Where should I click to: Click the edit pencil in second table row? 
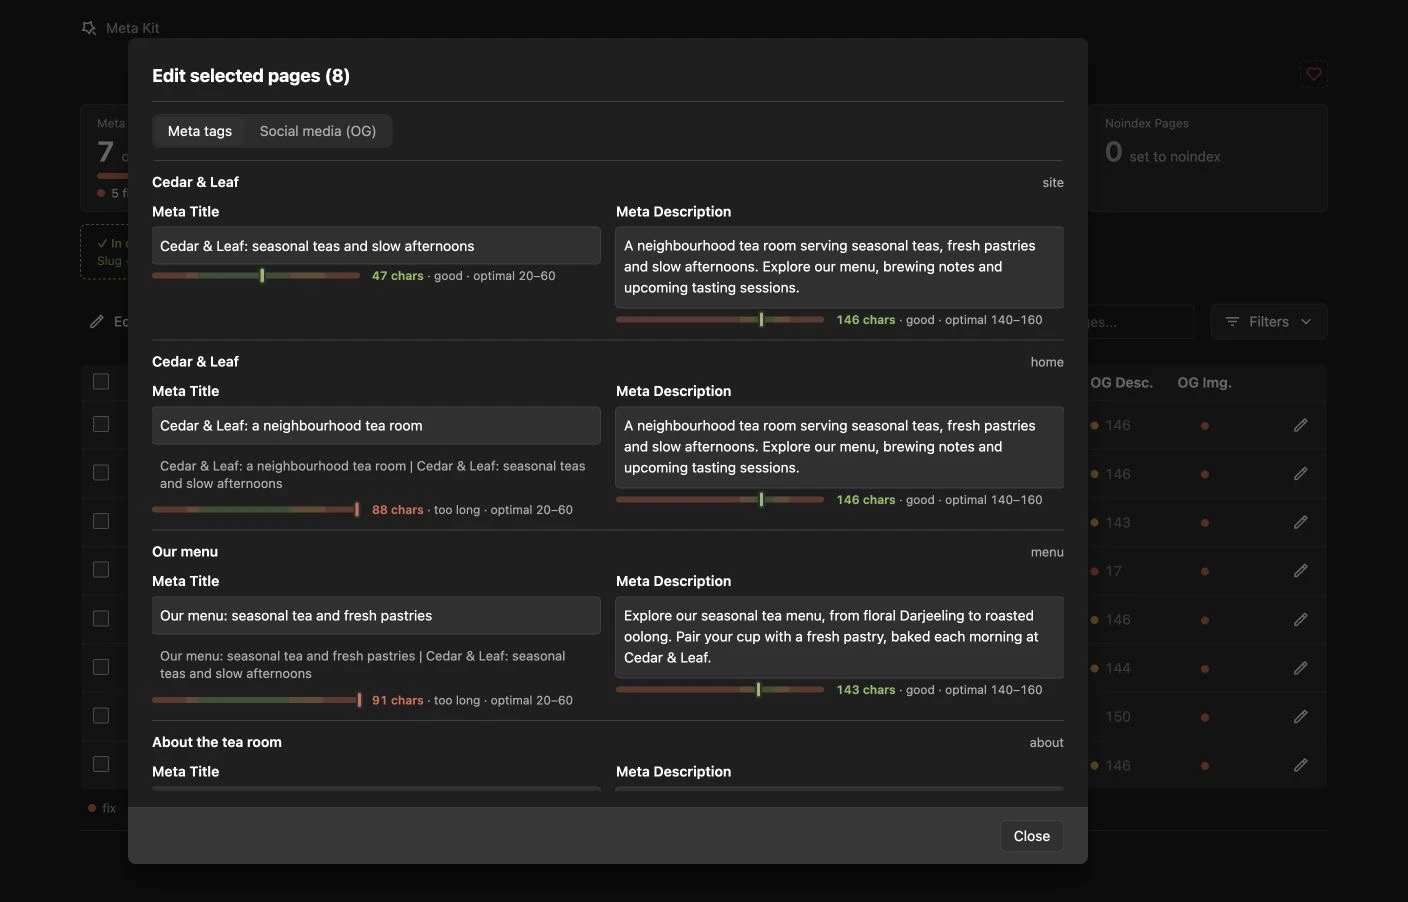pyautogui.click(x=1300, y=474)
